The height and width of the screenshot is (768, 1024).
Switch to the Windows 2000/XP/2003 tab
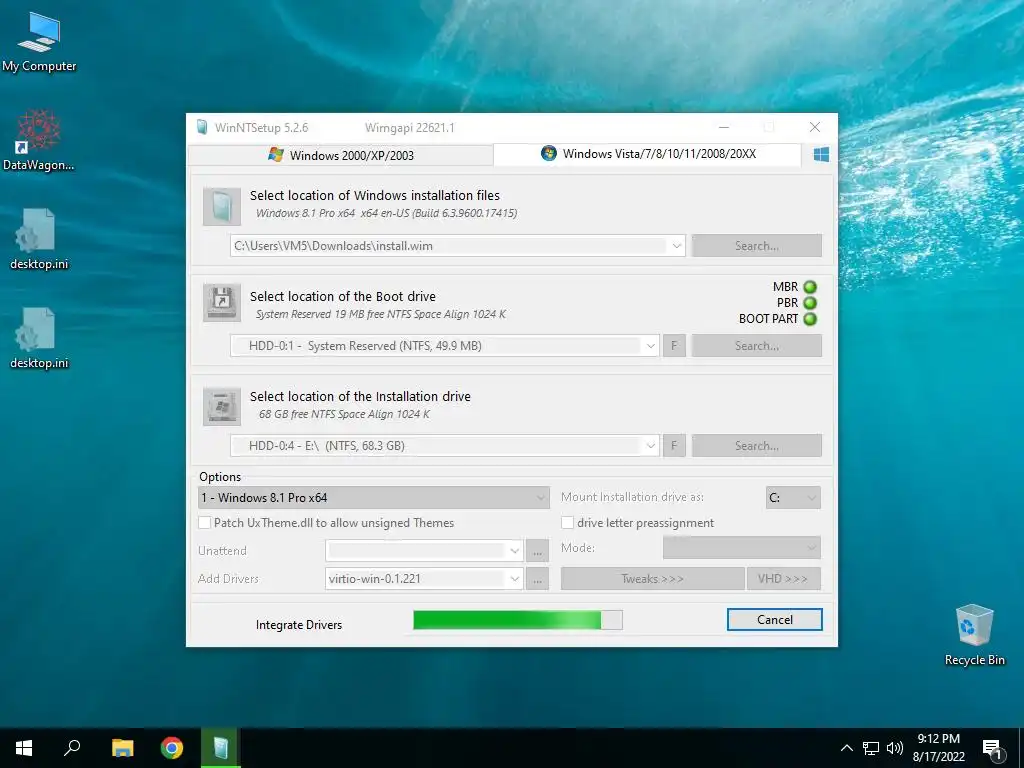pos(340,155)
